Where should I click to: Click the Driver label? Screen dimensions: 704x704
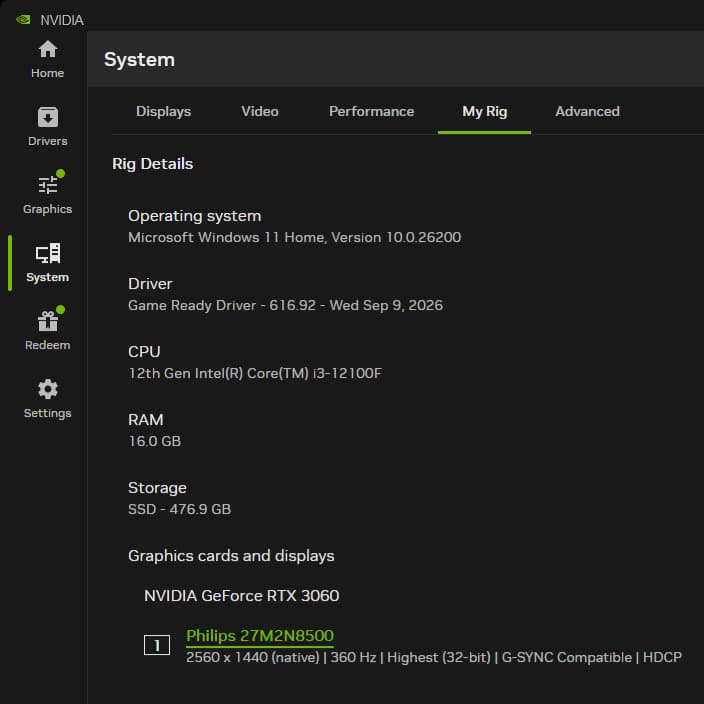tap(150, 284)
